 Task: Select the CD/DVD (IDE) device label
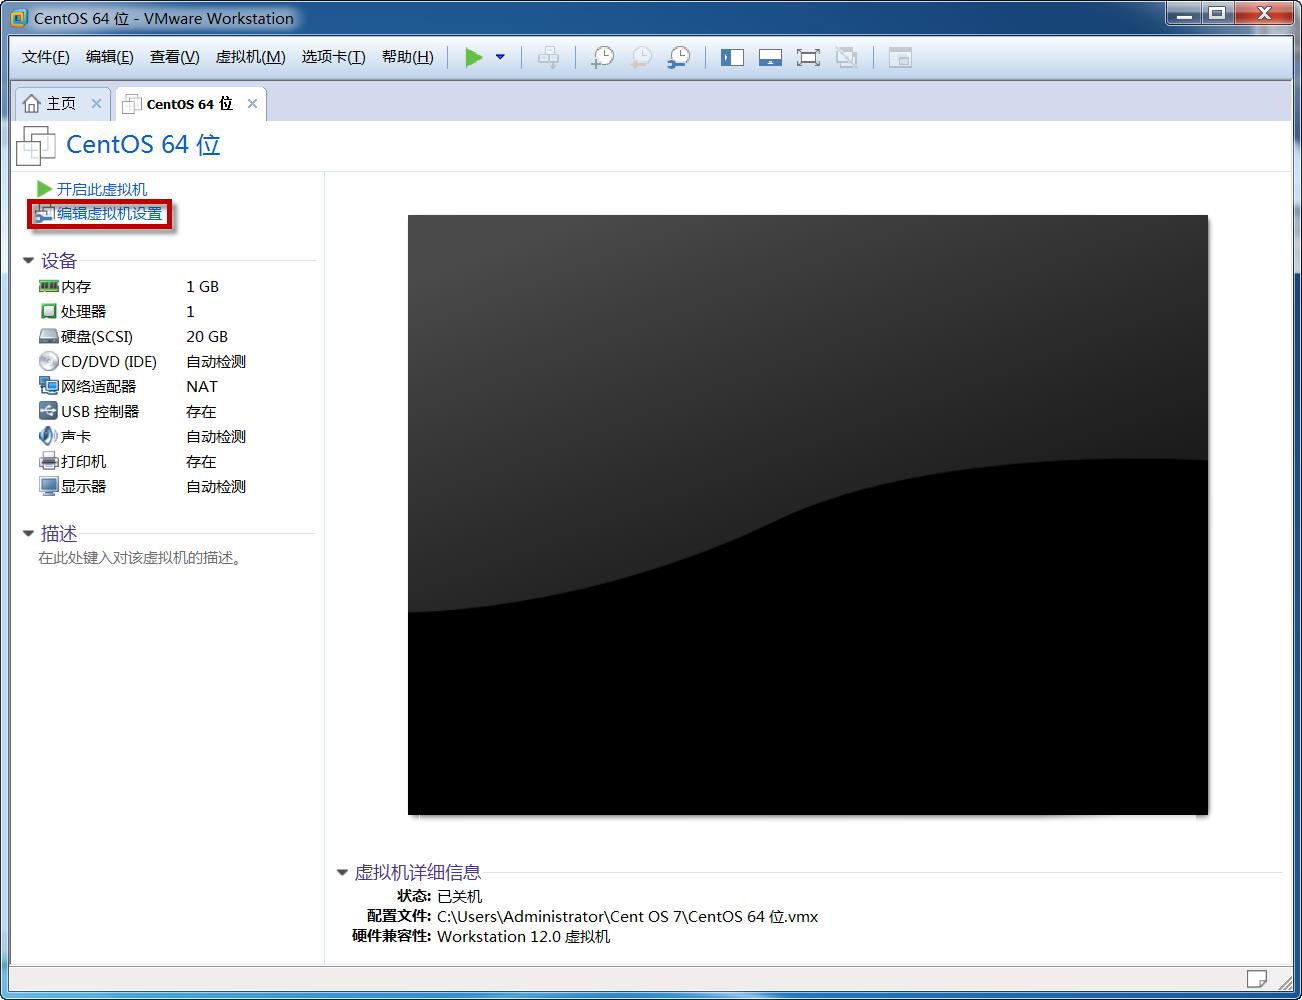[109, 361]
